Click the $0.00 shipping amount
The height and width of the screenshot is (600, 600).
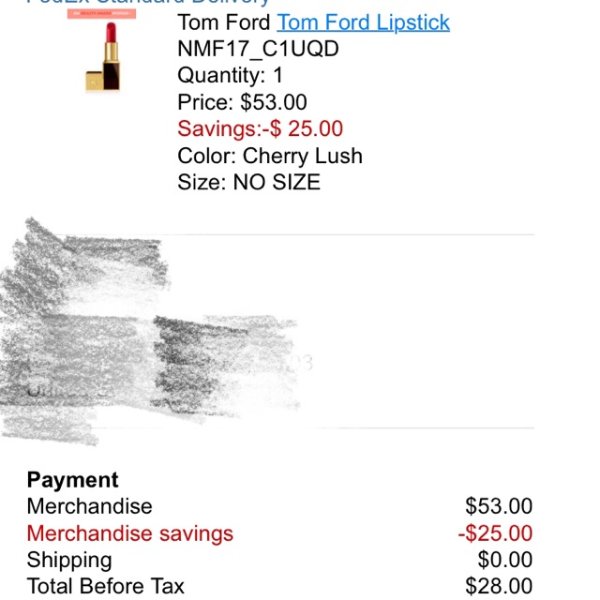pos(505,560)
